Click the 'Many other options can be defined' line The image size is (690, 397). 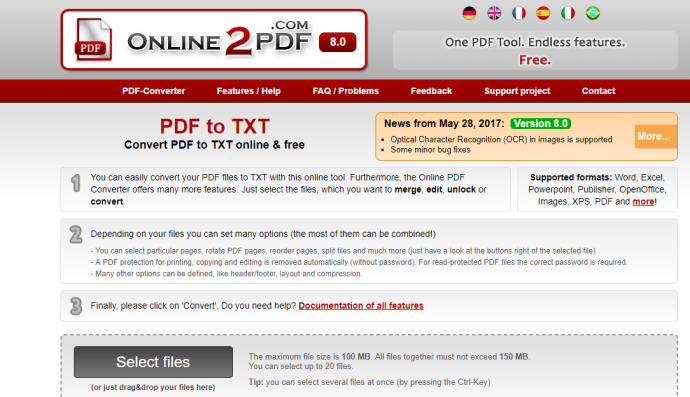pyautogui.click(x=226, y=274)
